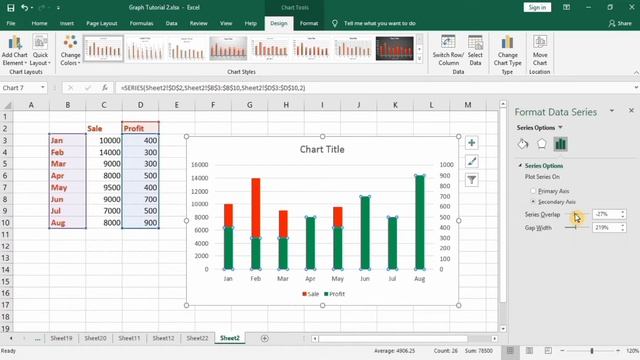This screenshot has height=360, width=640.
Task: Open Series Options dropdown arrow
Action: click(x=560, y=128)
